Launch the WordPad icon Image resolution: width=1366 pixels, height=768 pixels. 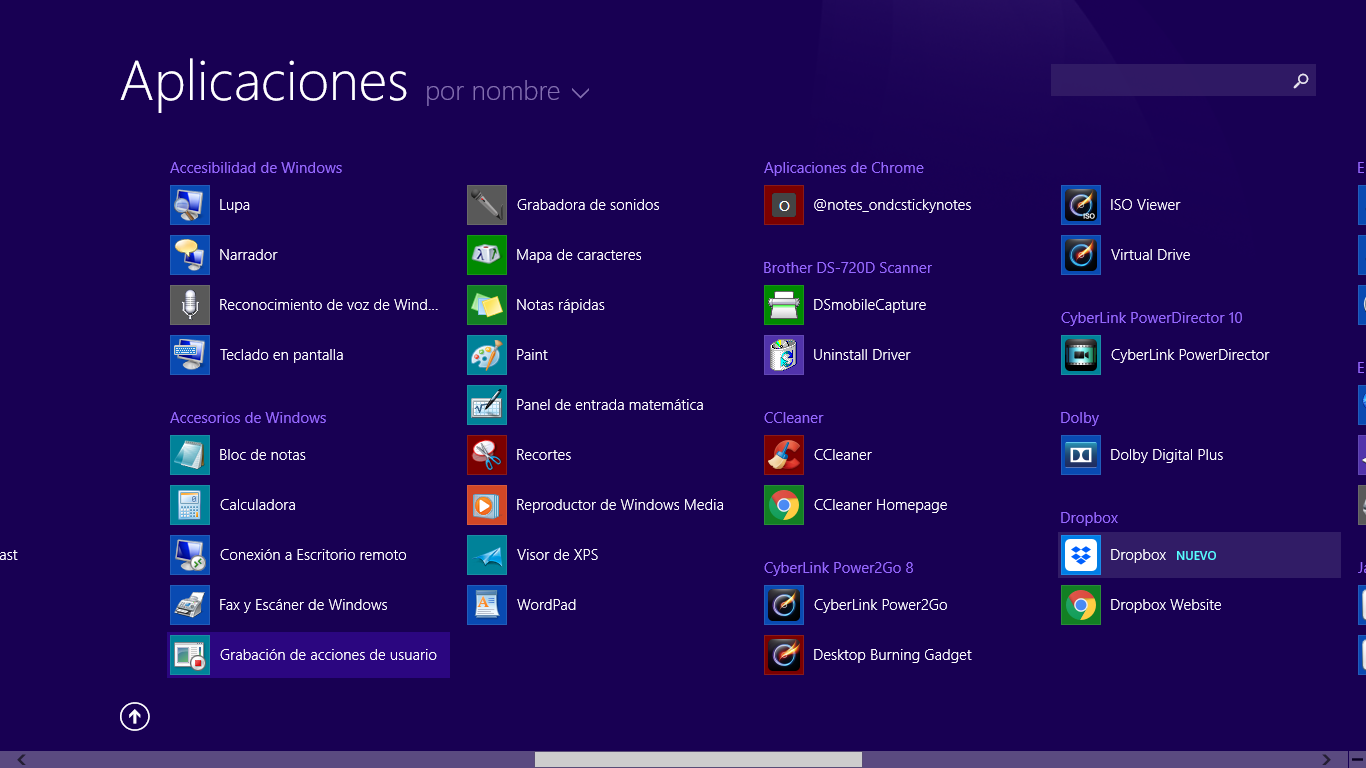(487, 605)
